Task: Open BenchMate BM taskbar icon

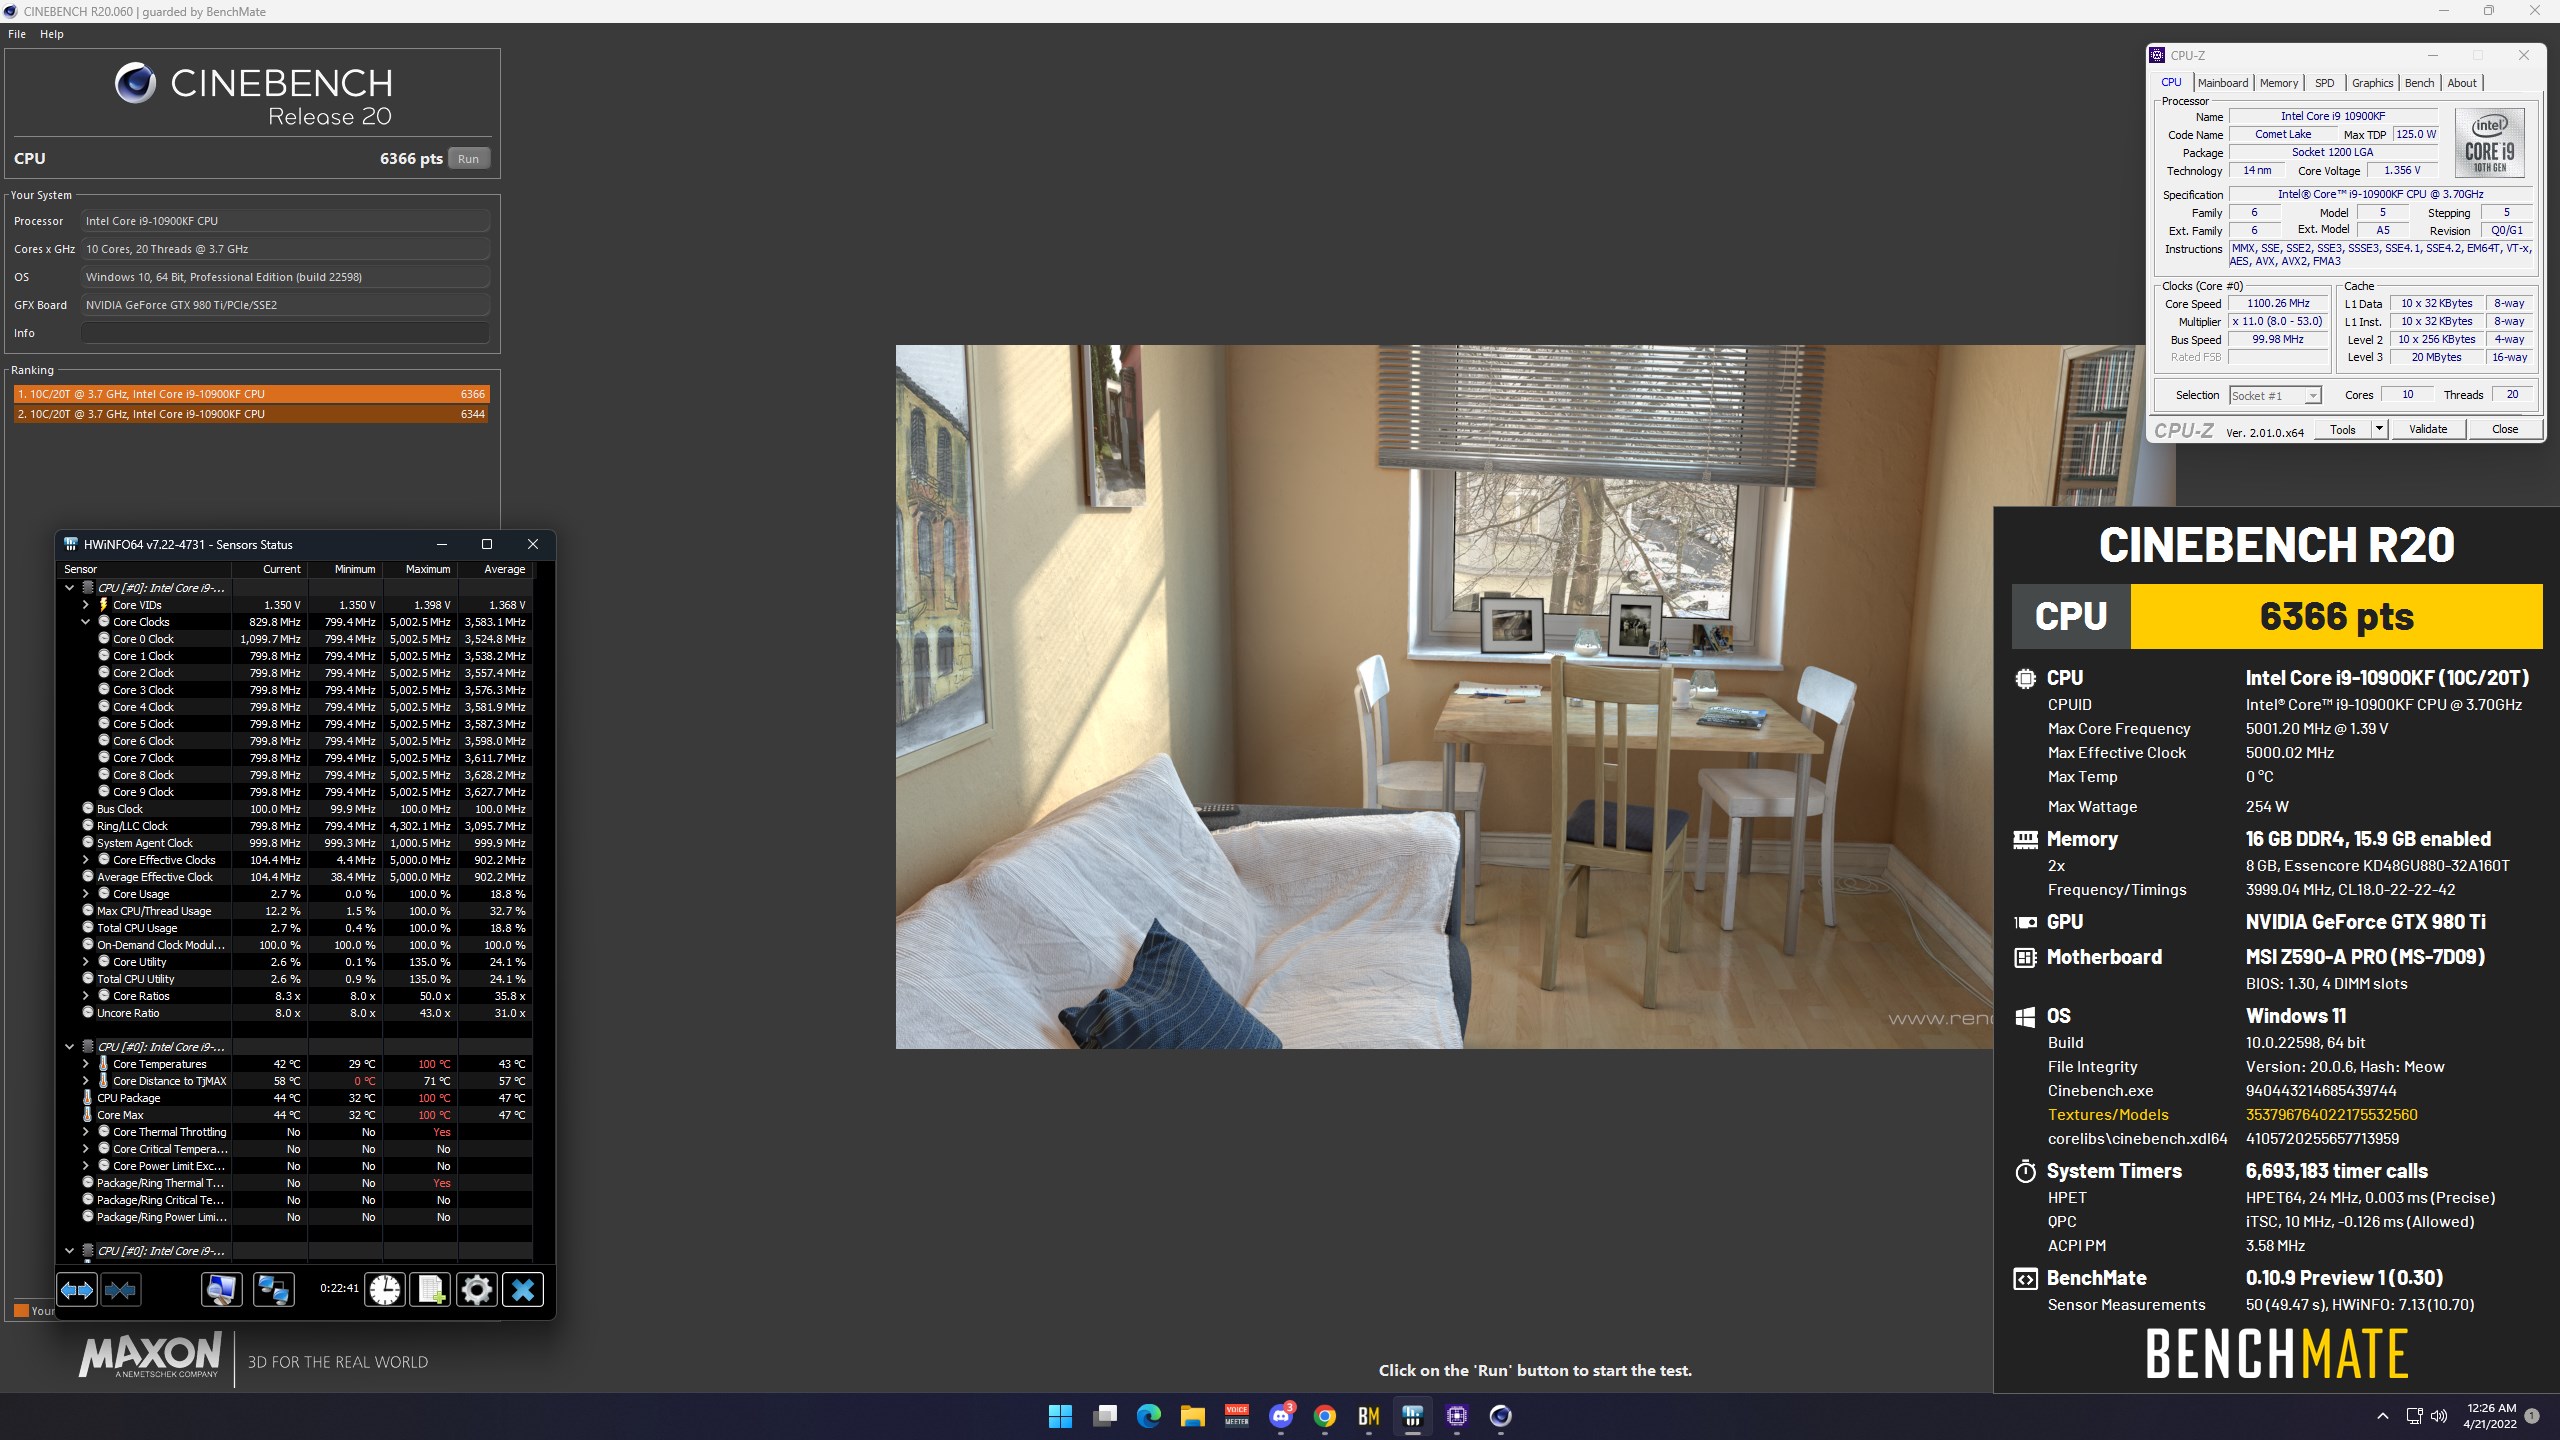Action: click(x=1369, y=1416)
